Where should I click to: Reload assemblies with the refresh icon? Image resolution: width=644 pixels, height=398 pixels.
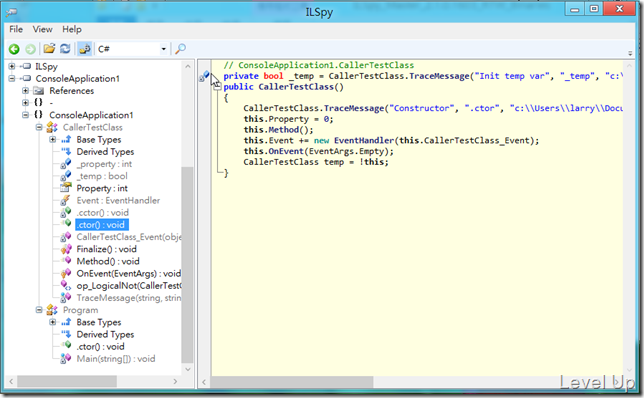(65, 49)
